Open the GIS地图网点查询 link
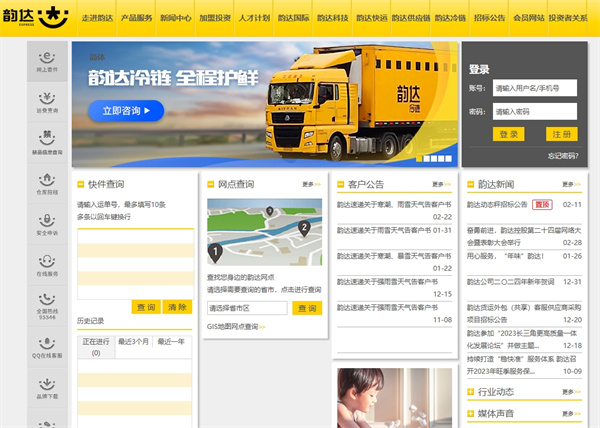The image size is (600, 428). pyautogui.click(x=236, y=327)
